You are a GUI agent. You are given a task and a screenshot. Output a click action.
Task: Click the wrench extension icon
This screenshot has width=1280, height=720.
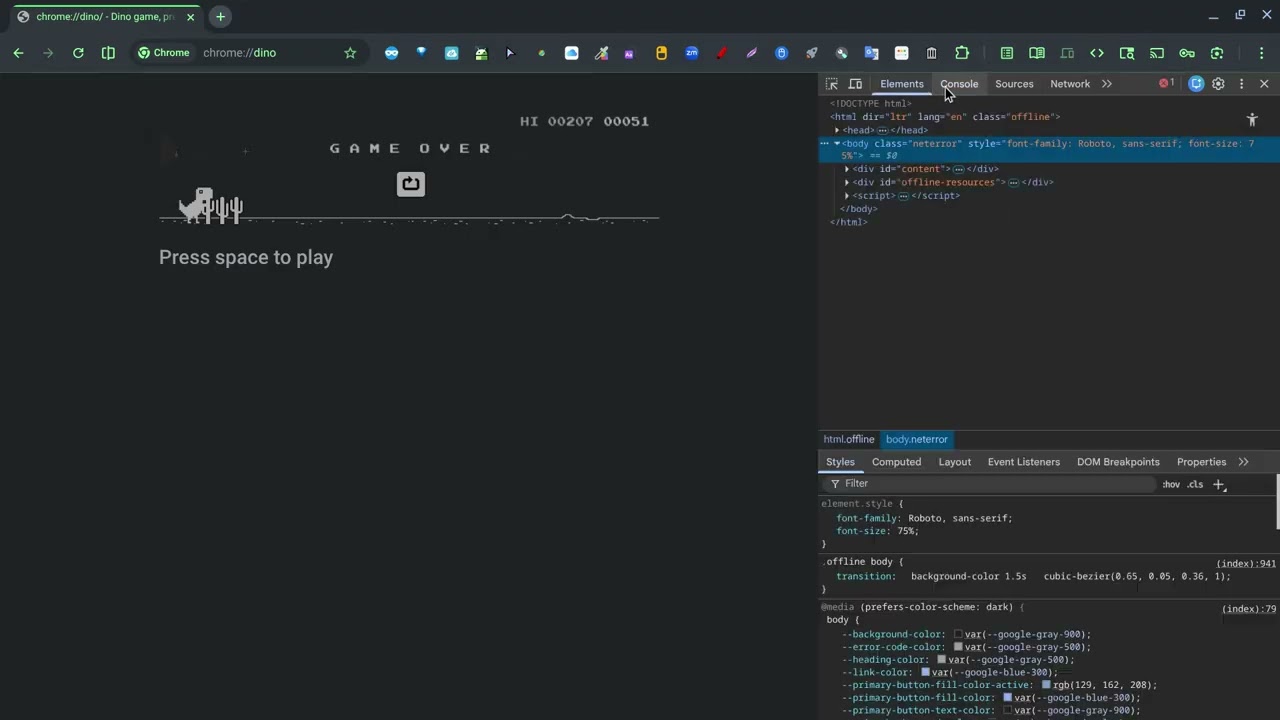click(x=841, y=53)
